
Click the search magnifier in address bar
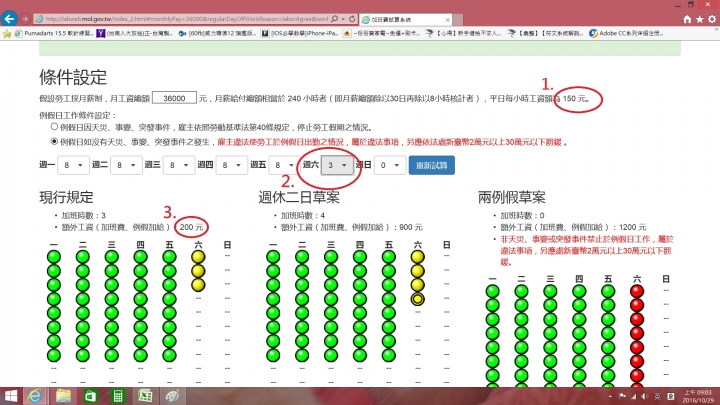coord(335,19)
